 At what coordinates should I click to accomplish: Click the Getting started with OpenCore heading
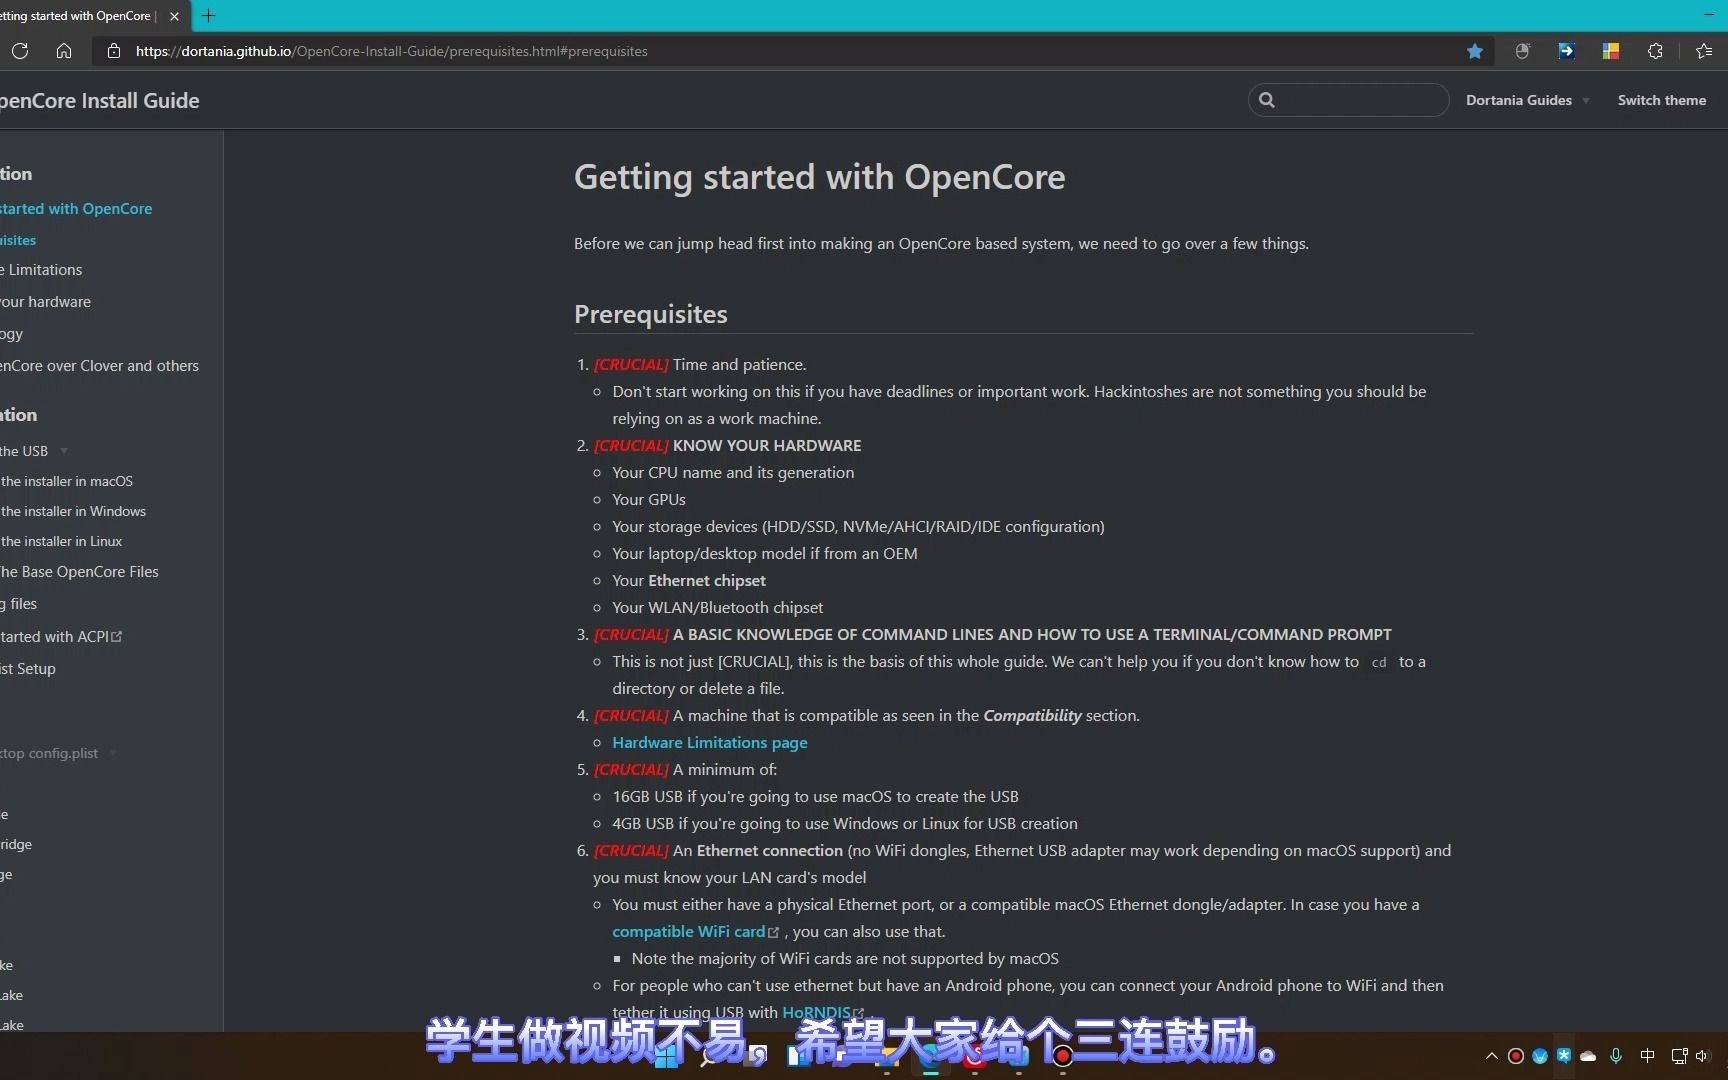[819, 177]
